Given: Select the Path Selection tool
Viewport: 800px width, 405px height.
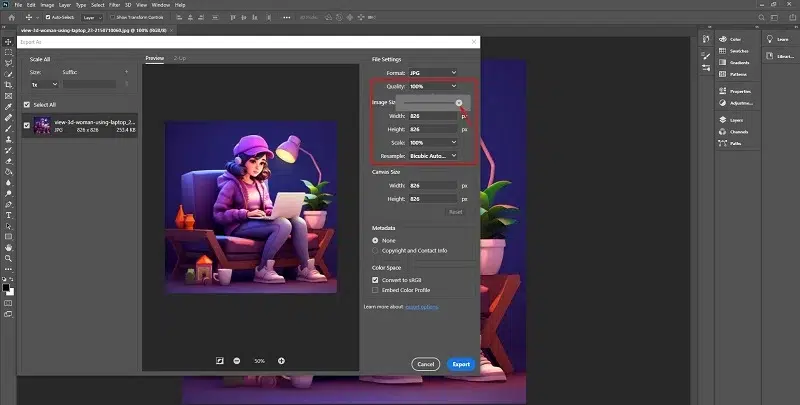Looking at the screenshot, I should coord(8,226).
